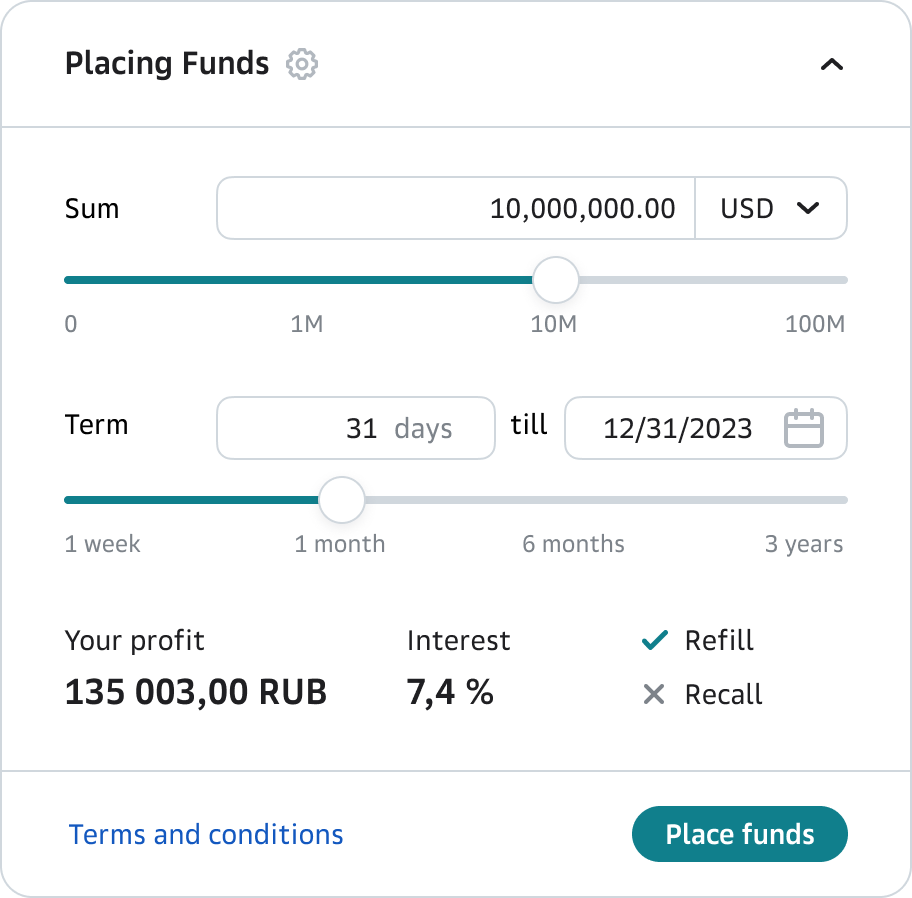The image size is (912, 898).
Task: Click the Sum amount input field
Action: tap(456, 208)
